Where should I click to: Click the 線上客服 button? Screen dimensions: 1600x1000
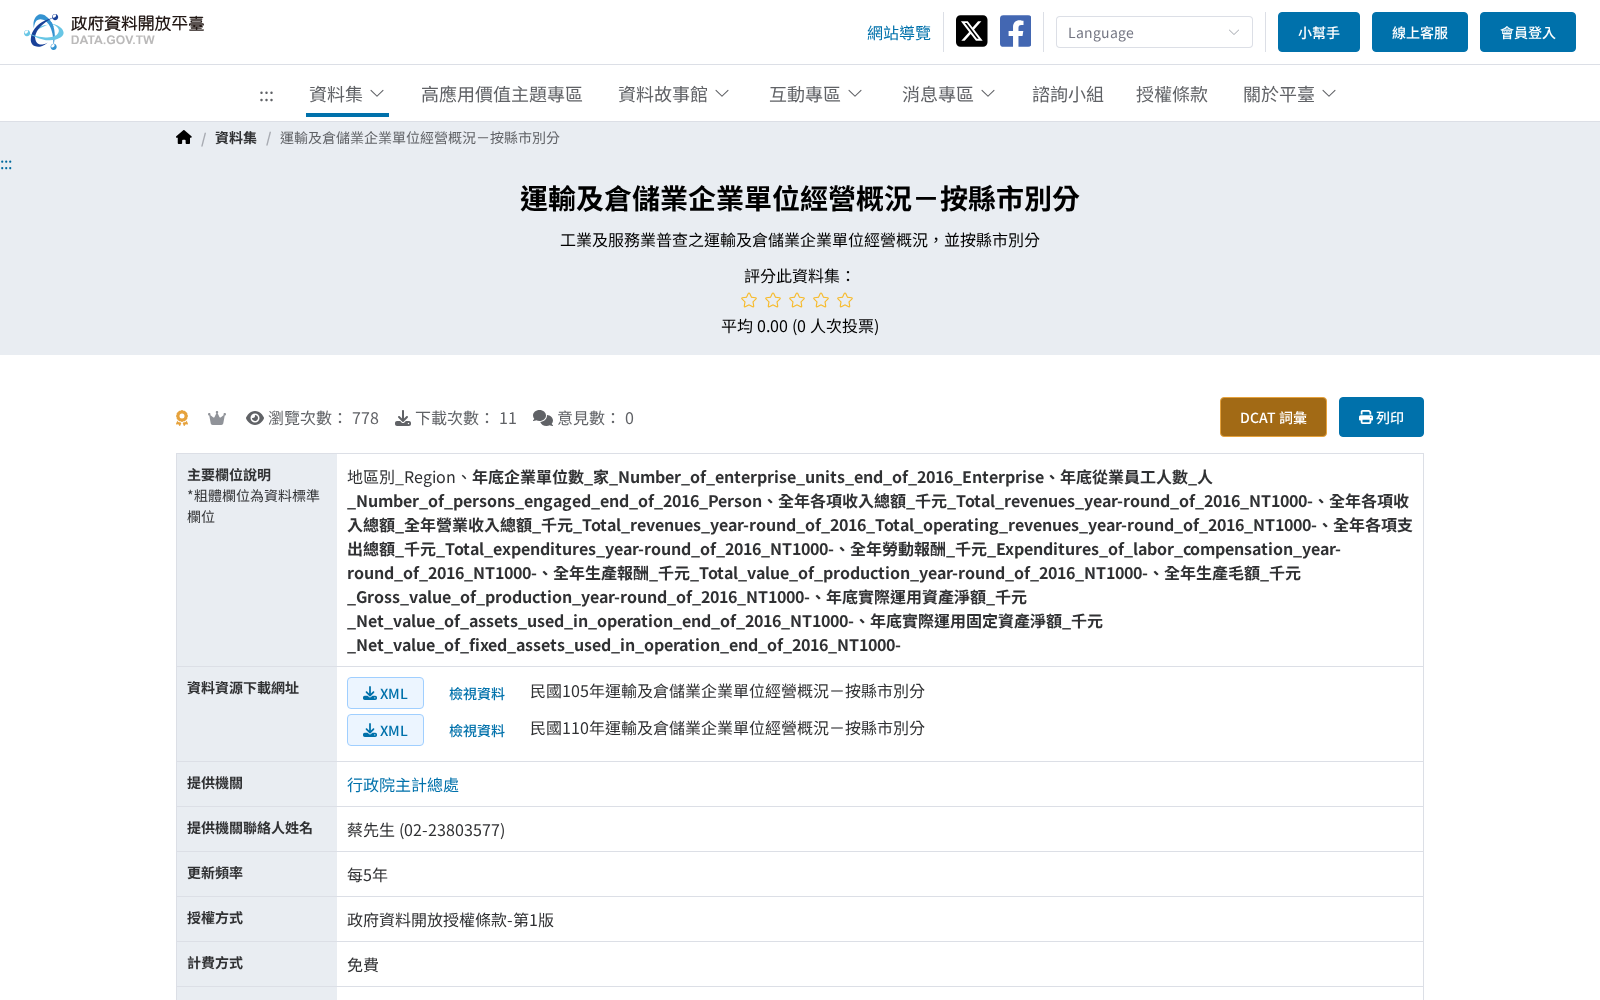(1420, 32)
